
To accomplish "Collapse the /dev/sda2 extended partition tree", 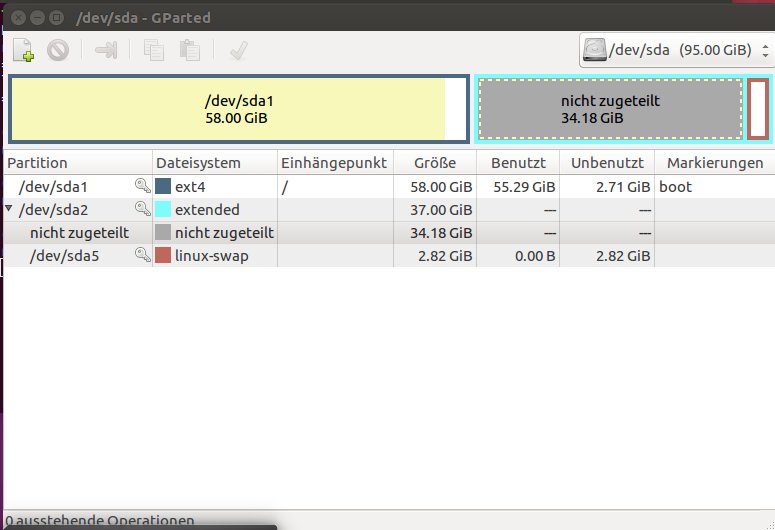I will point(8,209).
